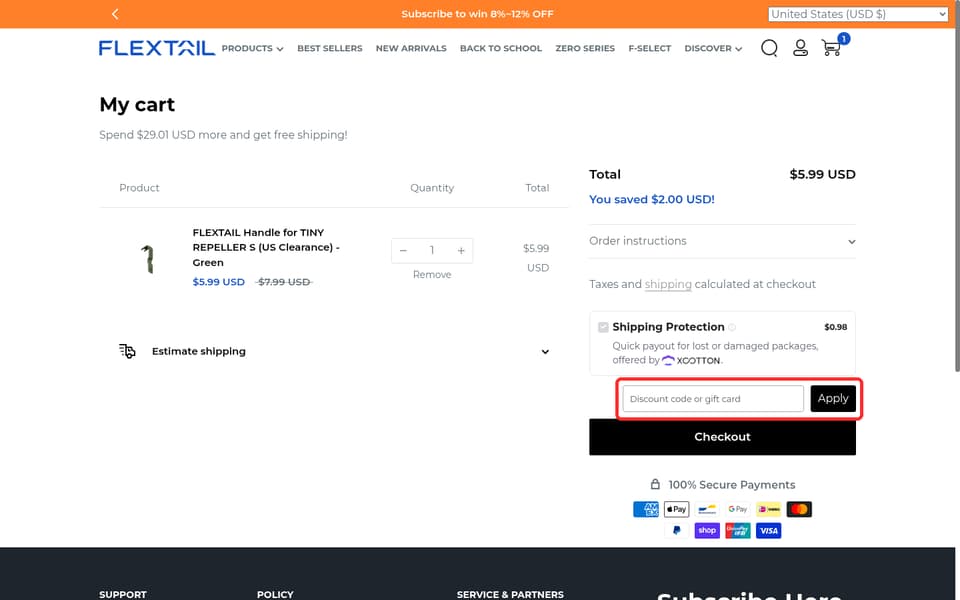The width and height of the screenshot is (960, 600).
Task: Click the SERVICE & PARTNERS footer heading
Action: coord(510,594)
